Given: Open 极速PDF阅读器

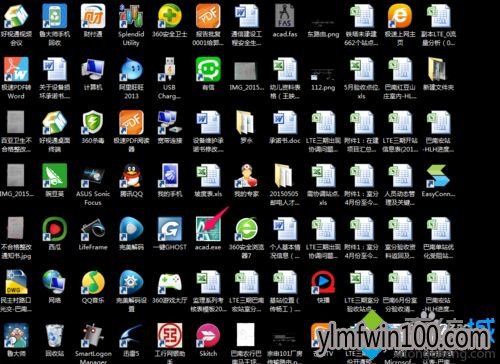Looking at the screenshot, I should [131, 131].
